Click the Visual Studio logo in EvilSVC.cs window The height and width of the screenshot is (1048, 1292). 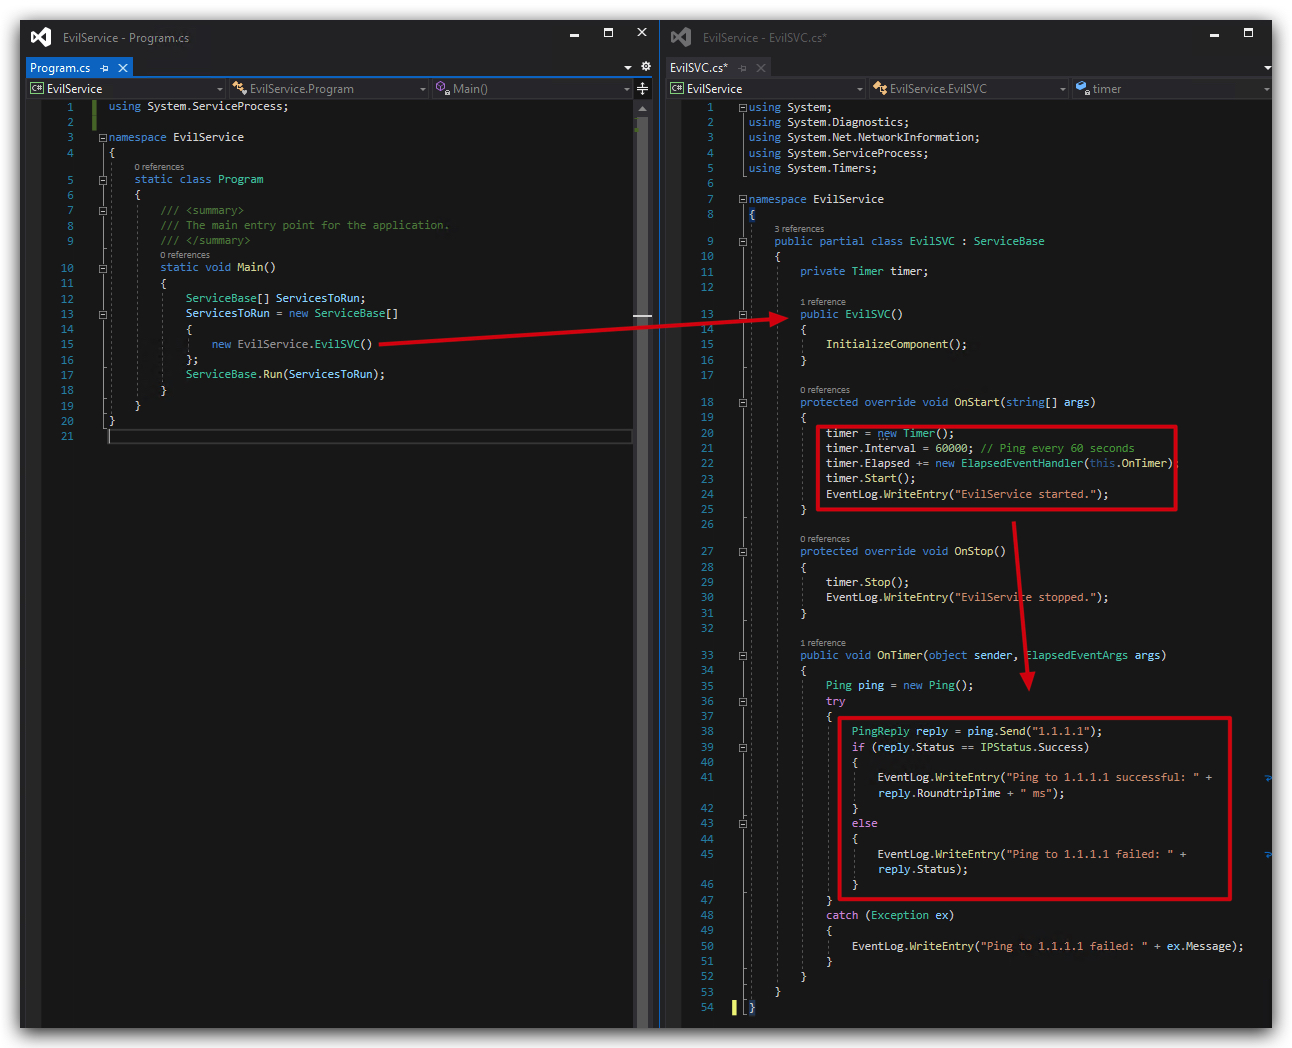[681, 37]
